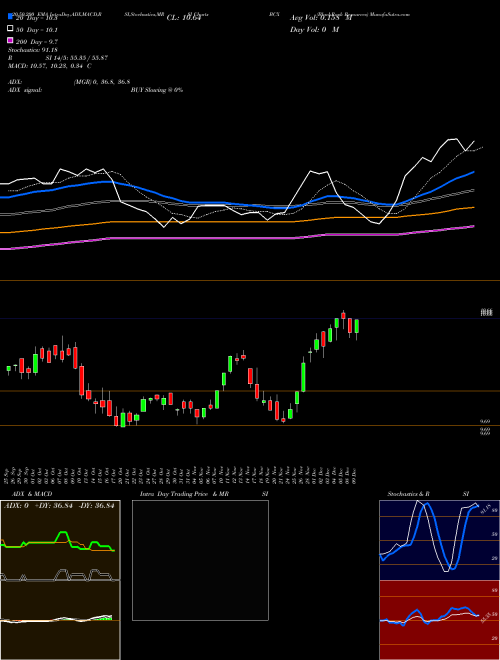This screenshot has width=500, height=660.
Task: Click the empty intraday trading price chart box
Action: coord(200,560)
